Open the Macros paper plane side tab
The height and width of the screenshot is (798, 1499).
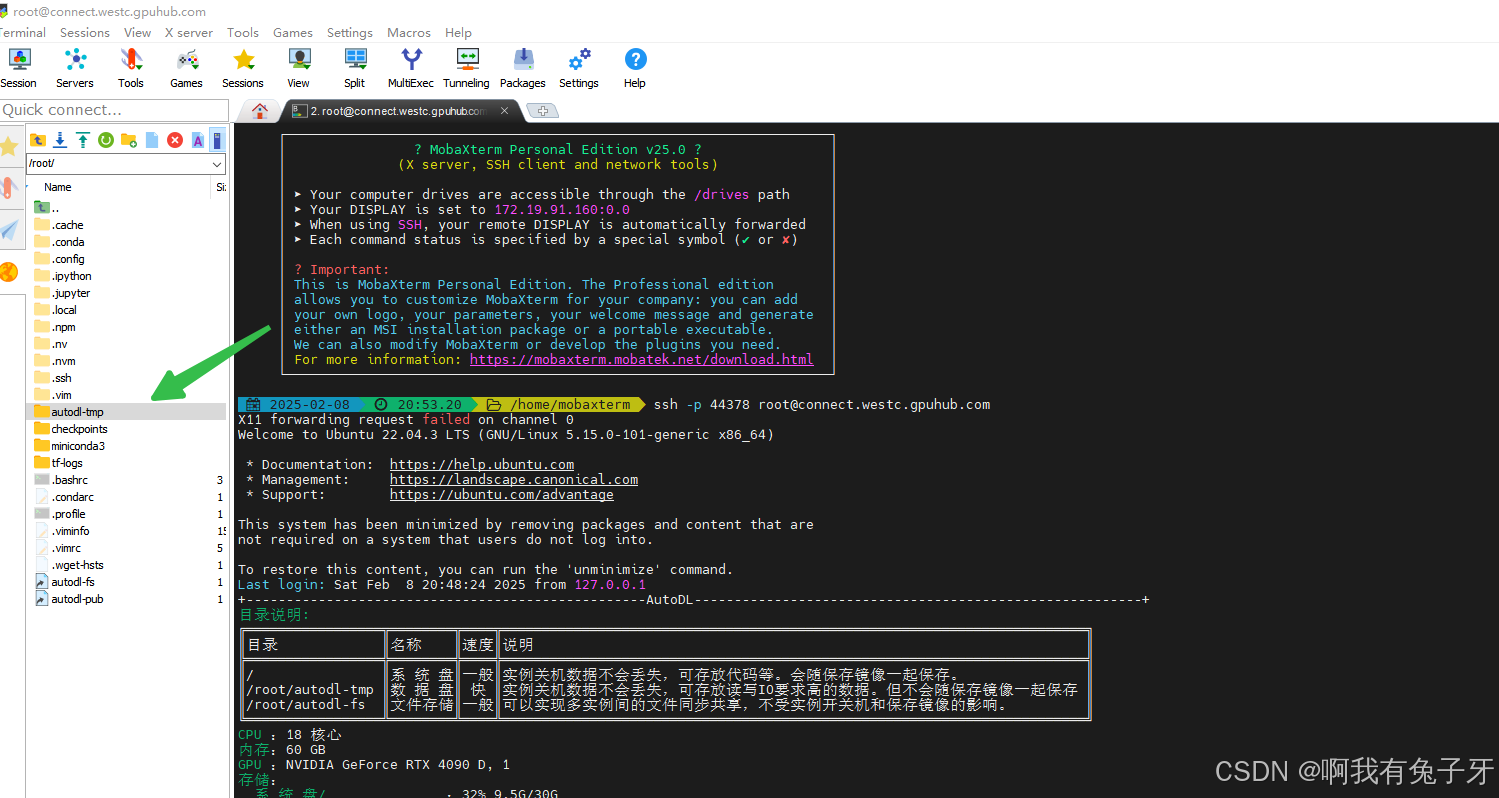click(x=9, y=230)
